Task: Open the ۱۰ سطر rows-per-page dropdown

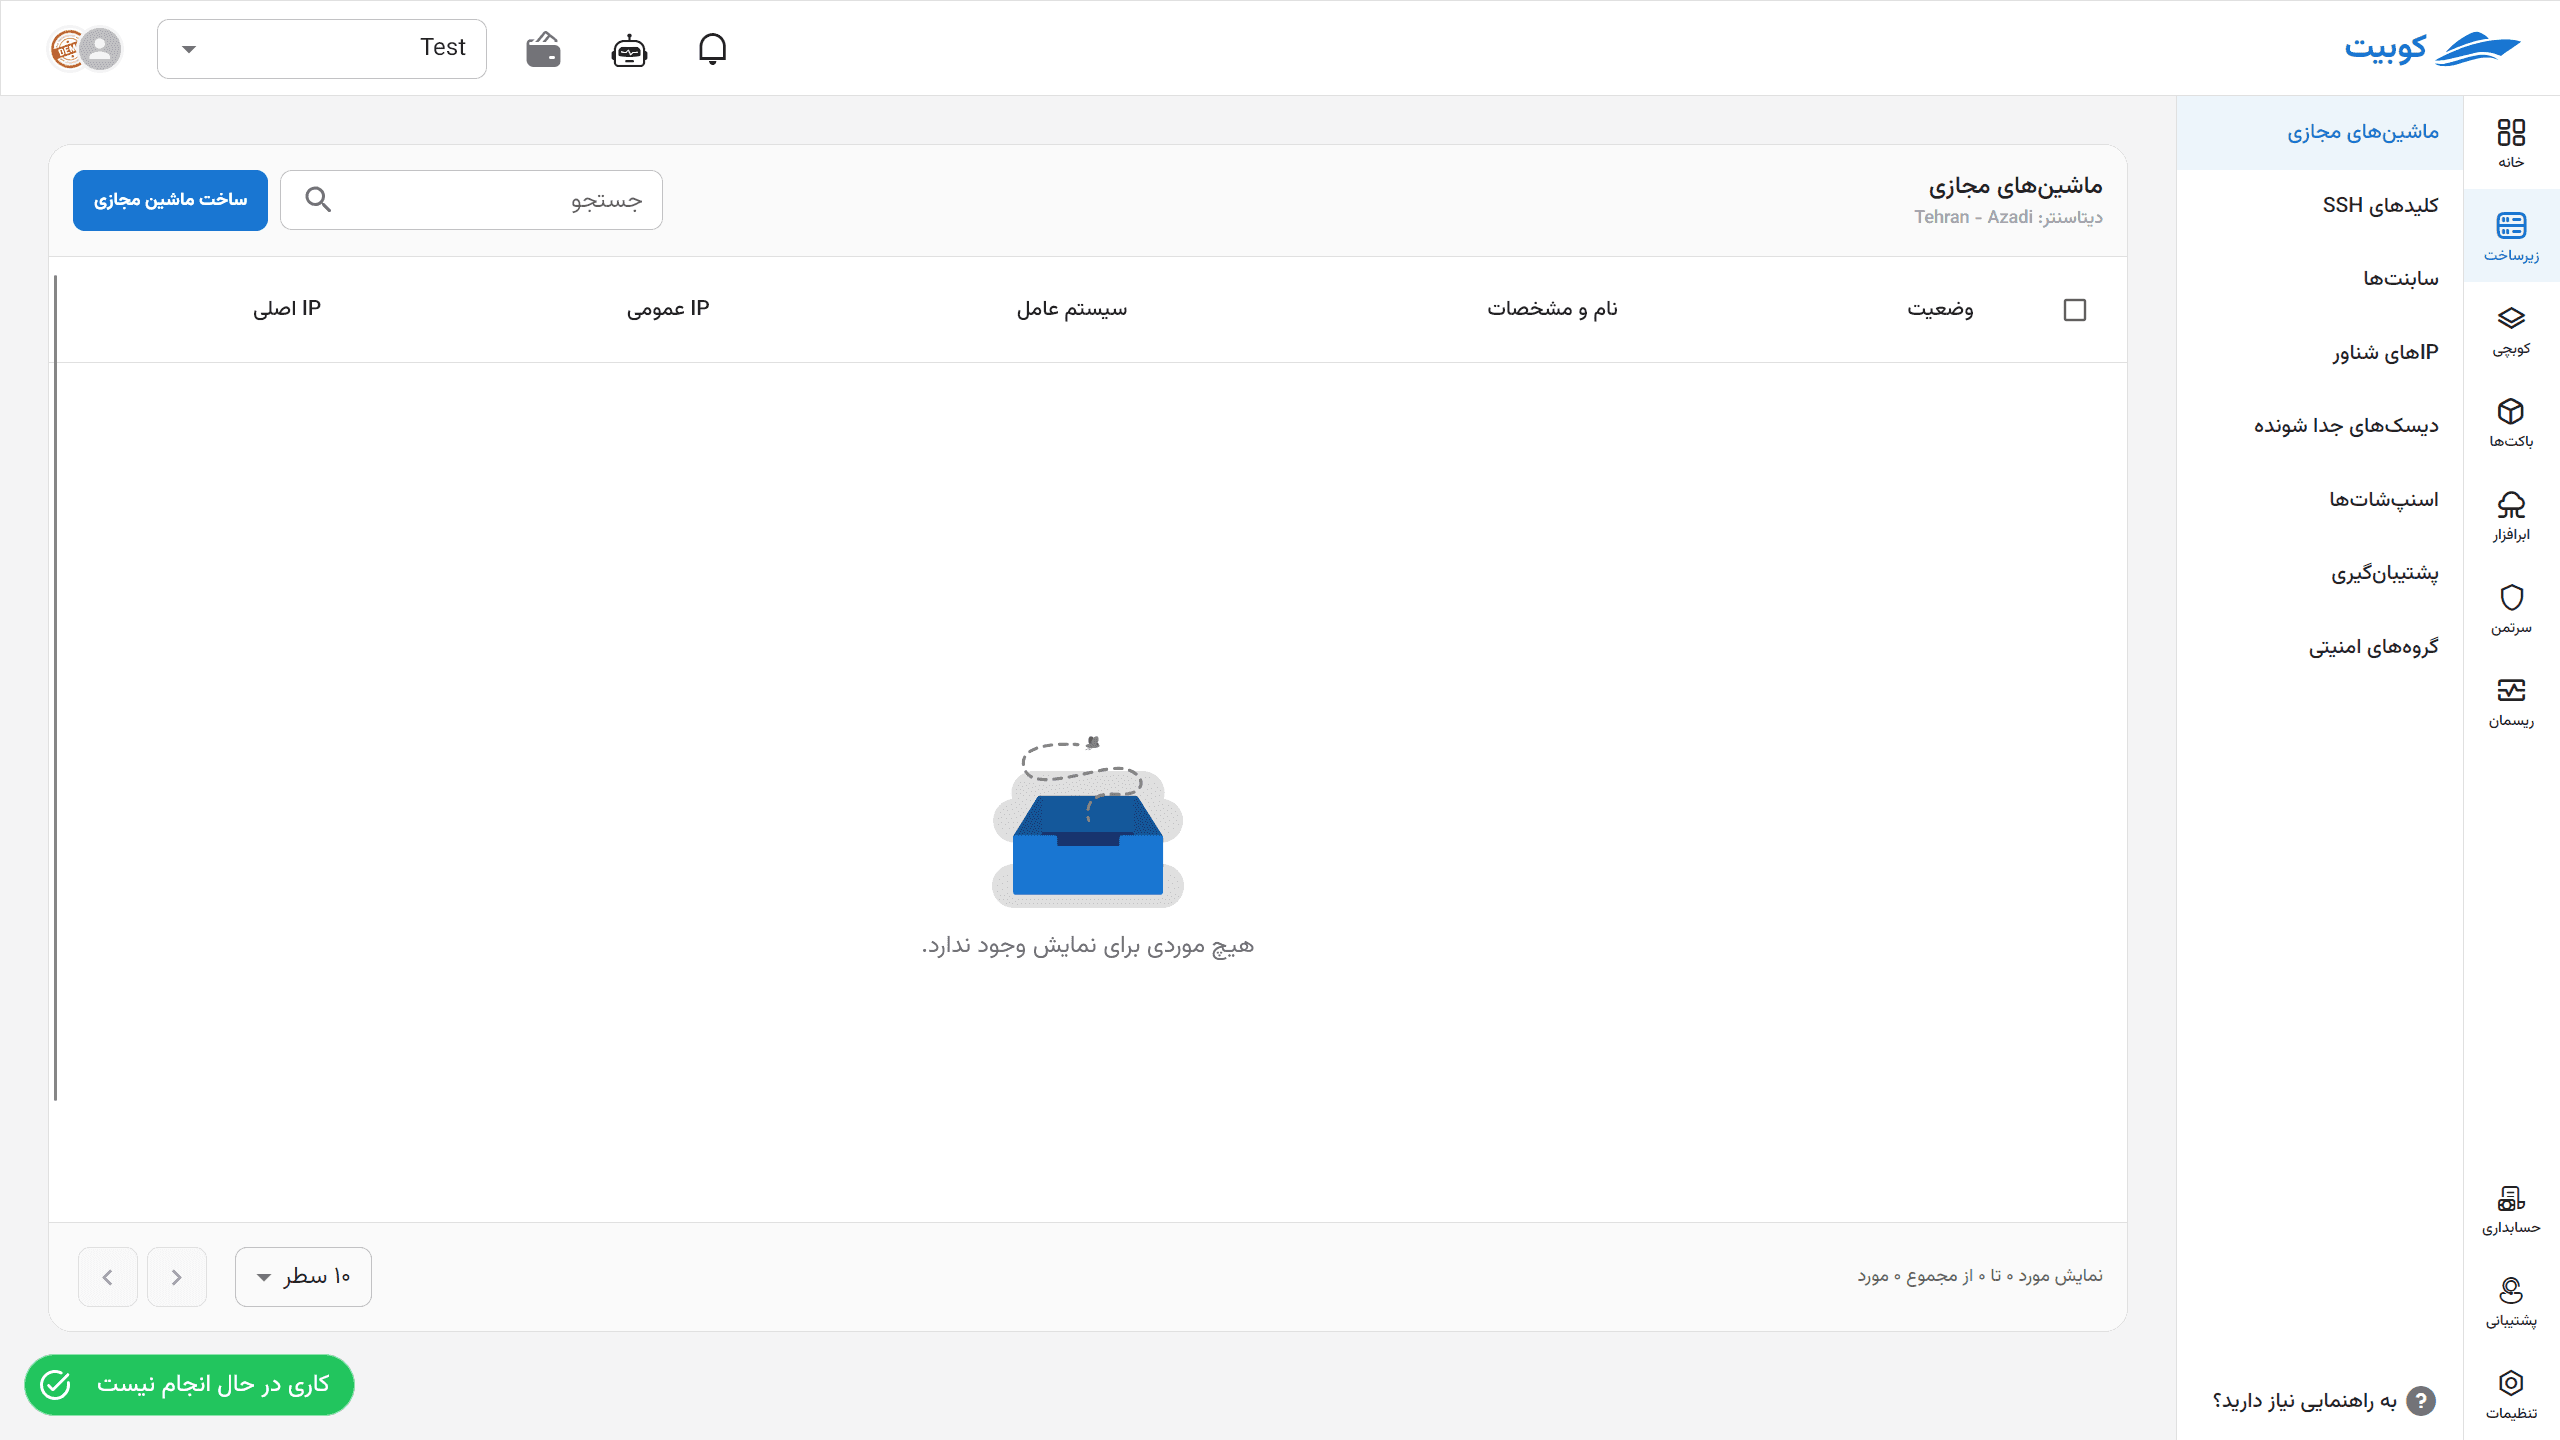Action: coord(303,1277)
